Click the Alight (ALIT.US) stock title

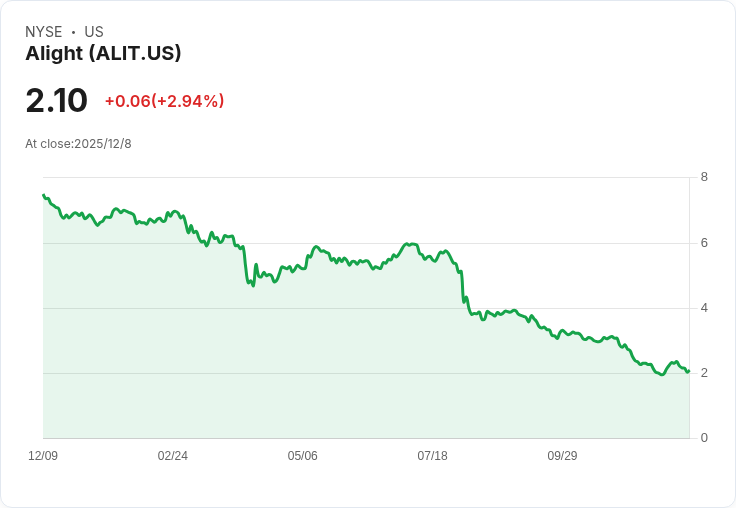pyautogui.click(x=103, y=54)
